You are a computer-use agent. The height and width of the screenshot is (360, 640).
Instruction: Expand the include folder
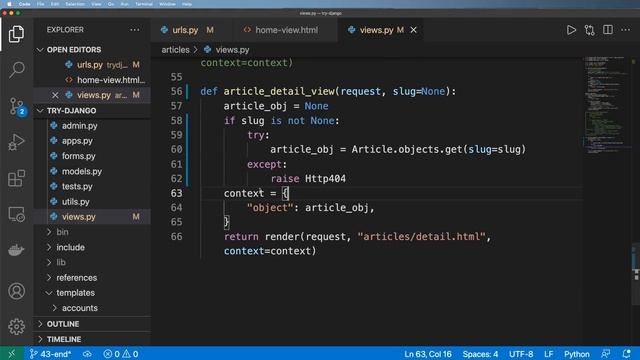point(70,247)
